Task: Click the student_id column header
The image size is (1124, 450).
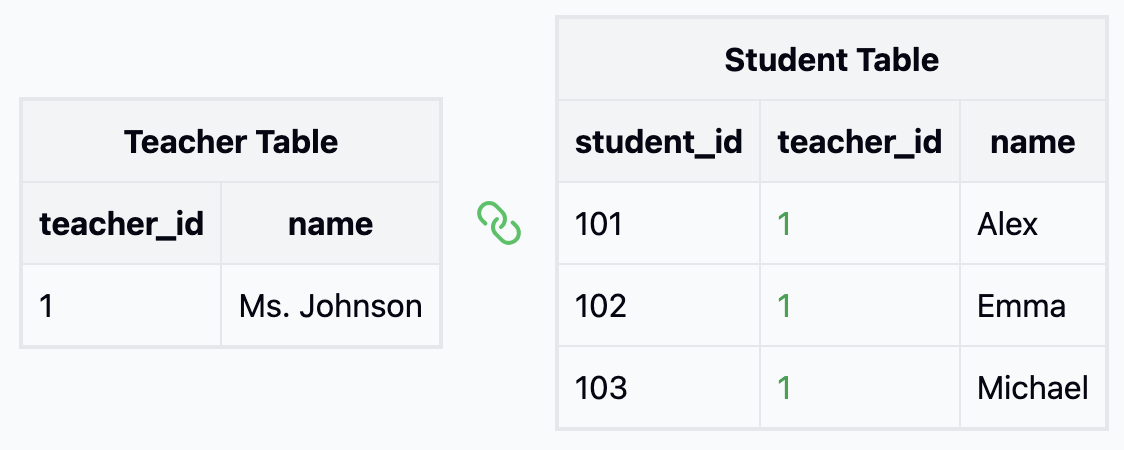Action: pos(659,142)
